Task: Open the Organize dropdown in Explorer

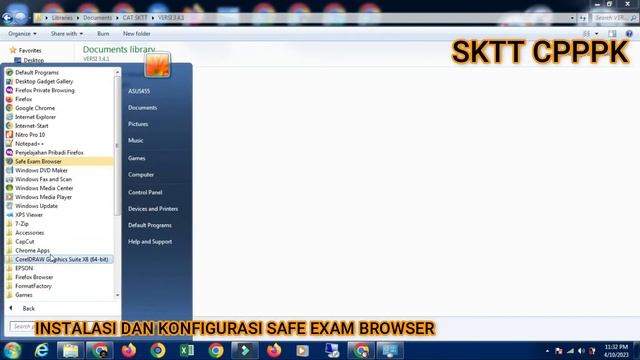Action: tap(22, 33)
